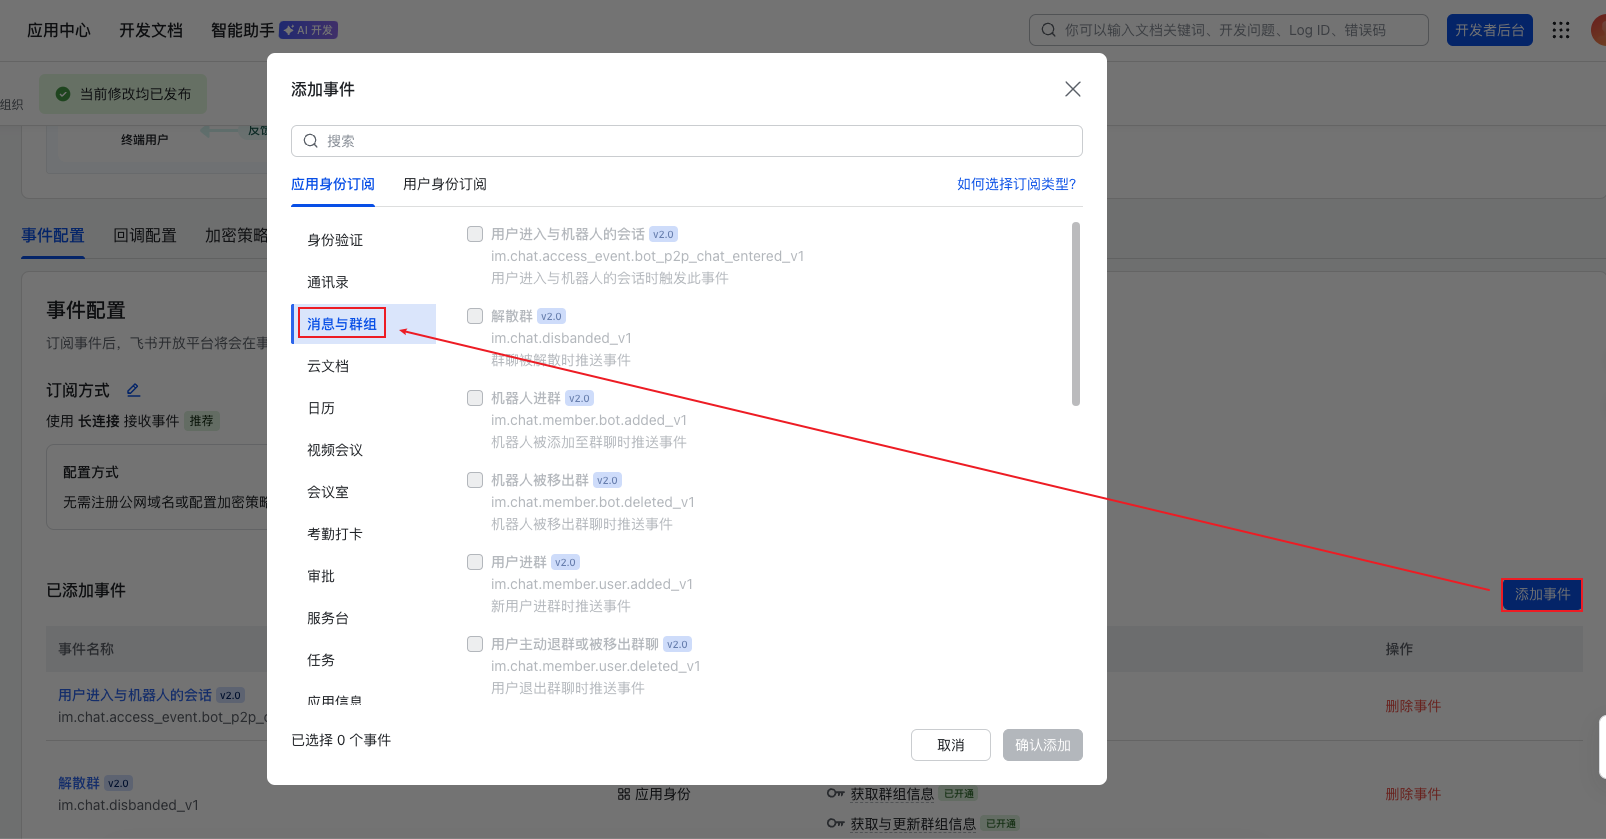Screen dimensions: 1606x839
Task: Click edit pencil icon beside 订阅方式
Action: (133, 390)
